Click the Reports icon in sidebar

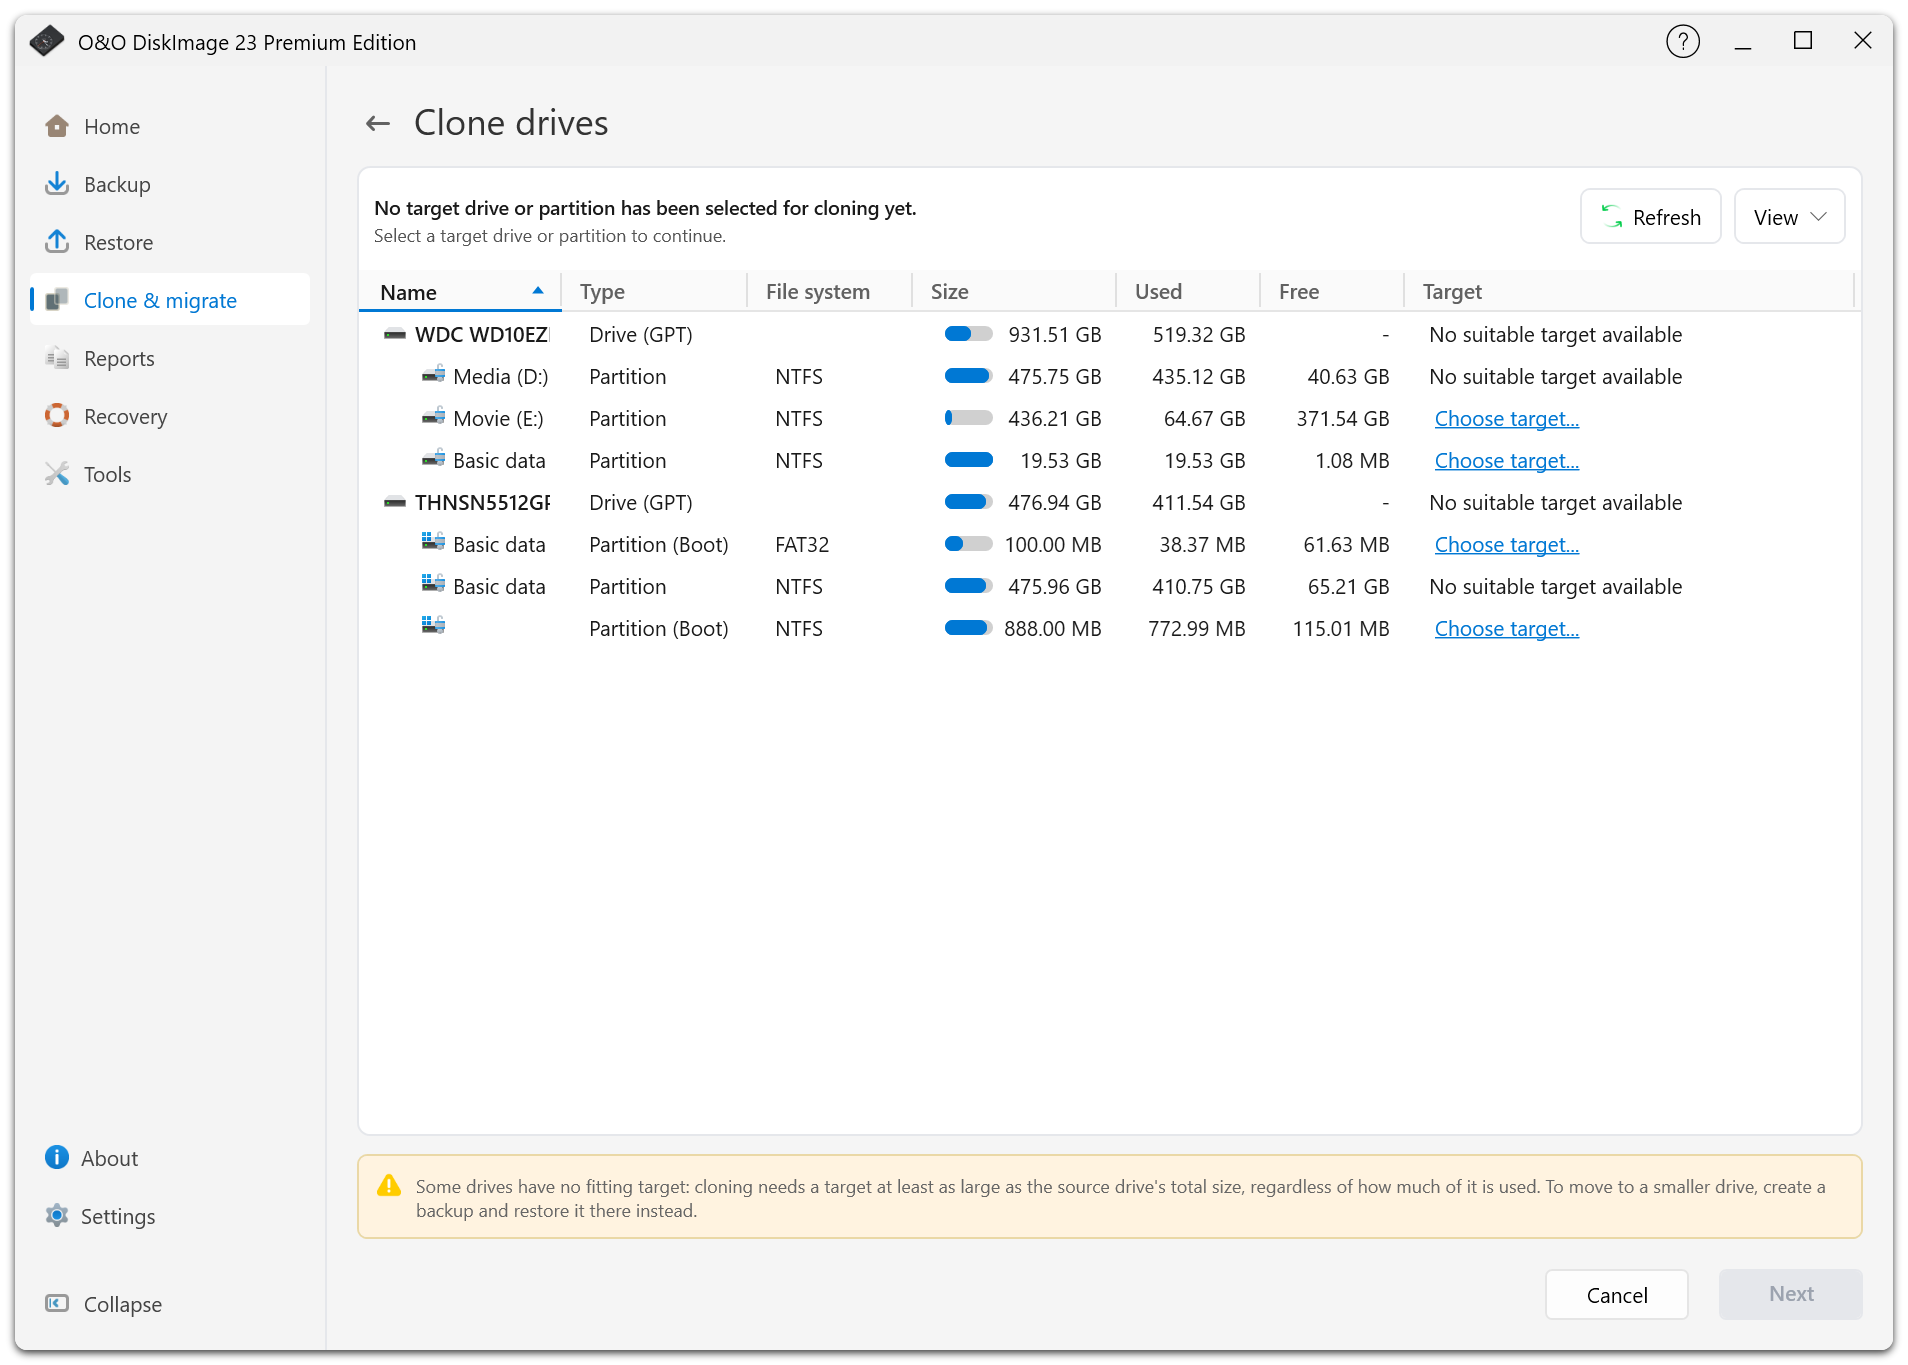click(x=57, y=358)
